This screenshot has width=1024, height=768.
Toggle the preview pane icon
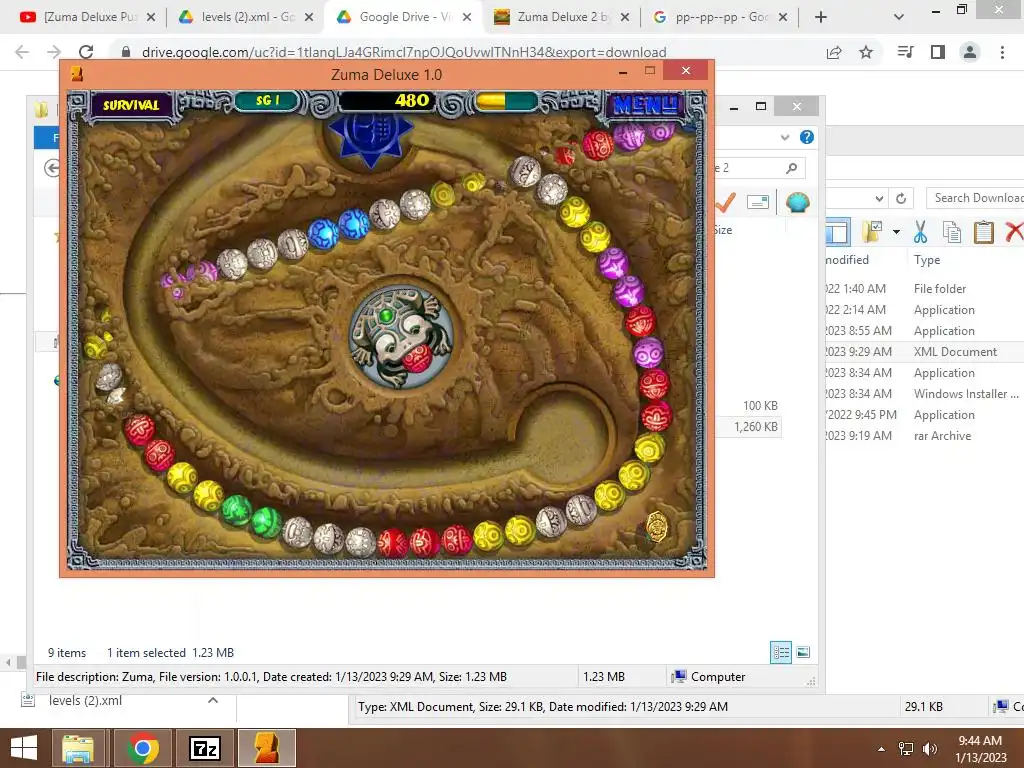pyautogui.click(x=838, y=232)
